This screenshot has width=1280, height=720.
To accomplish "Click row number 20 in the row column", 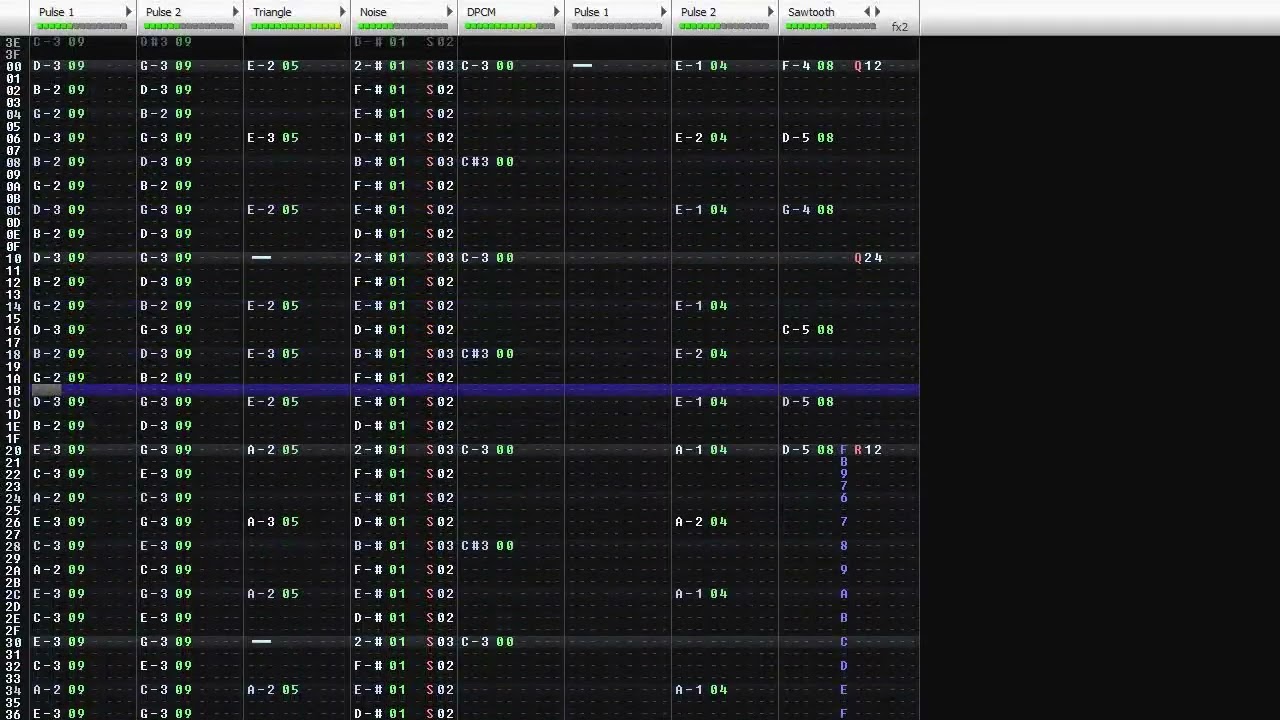I will point(13,450).
